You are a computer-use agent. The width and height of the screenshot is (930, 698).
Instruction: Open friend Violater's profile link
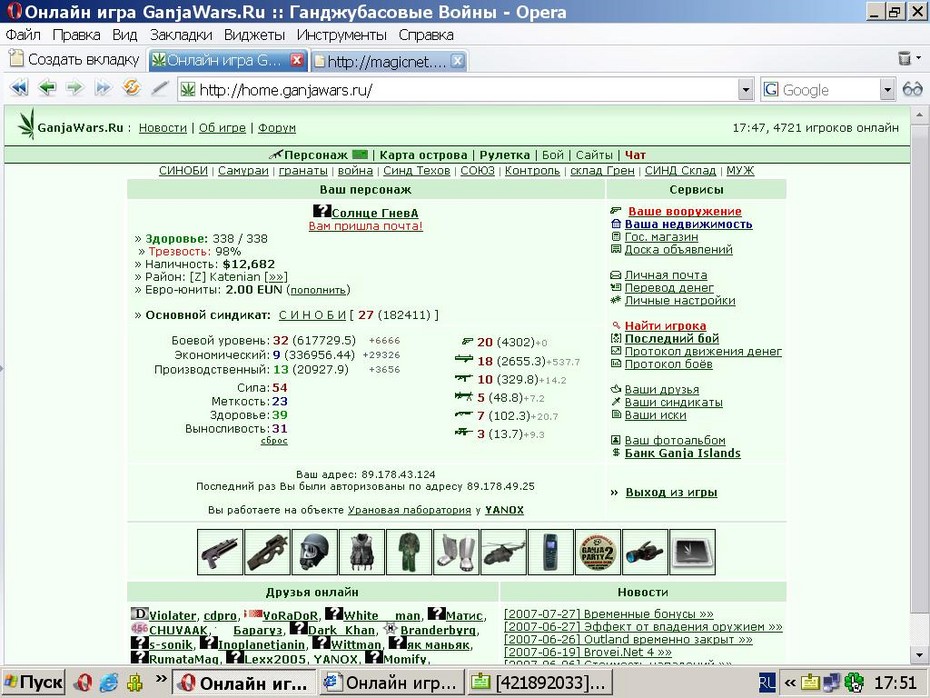coord(173,616)
